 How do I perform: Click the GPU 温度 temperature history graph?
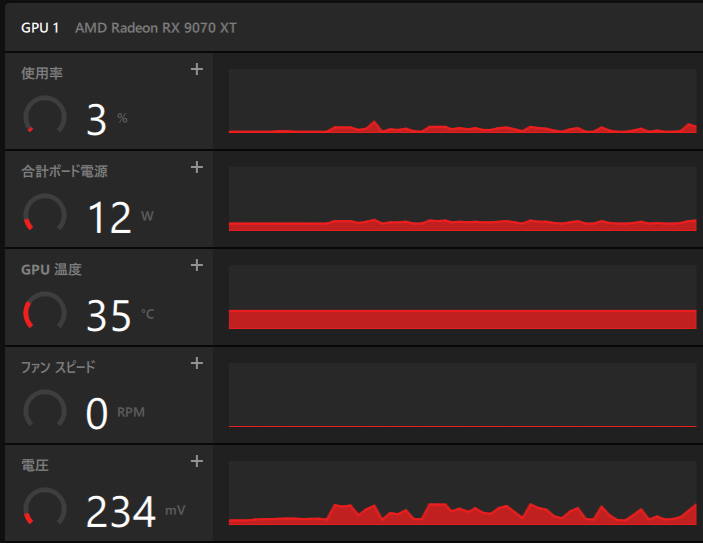click(x=462, y=297)
